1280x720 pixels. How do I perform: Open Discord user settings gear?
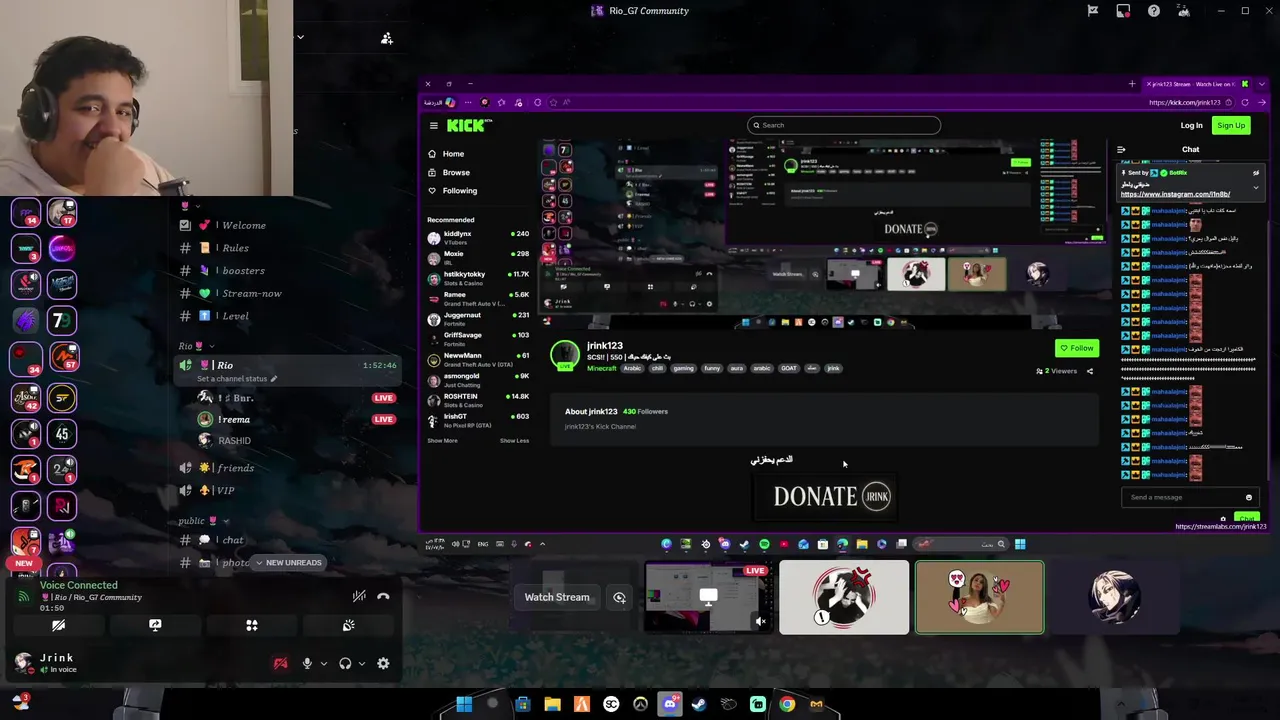383,663
